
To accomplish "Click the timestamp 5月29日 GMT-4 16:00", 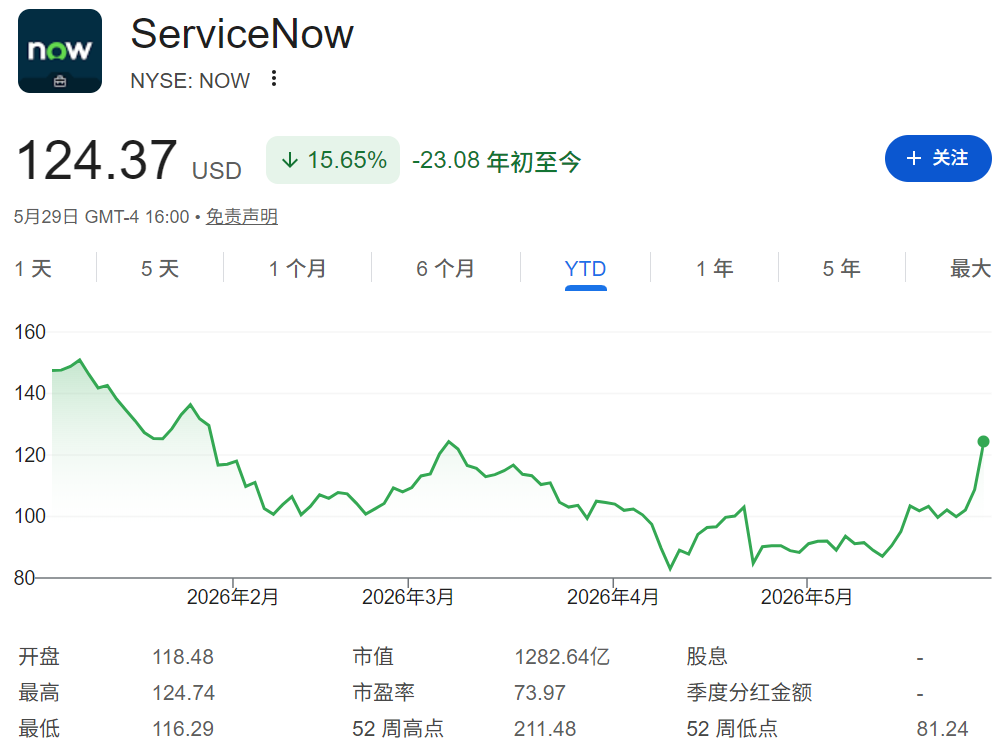I will pos(102,217).
